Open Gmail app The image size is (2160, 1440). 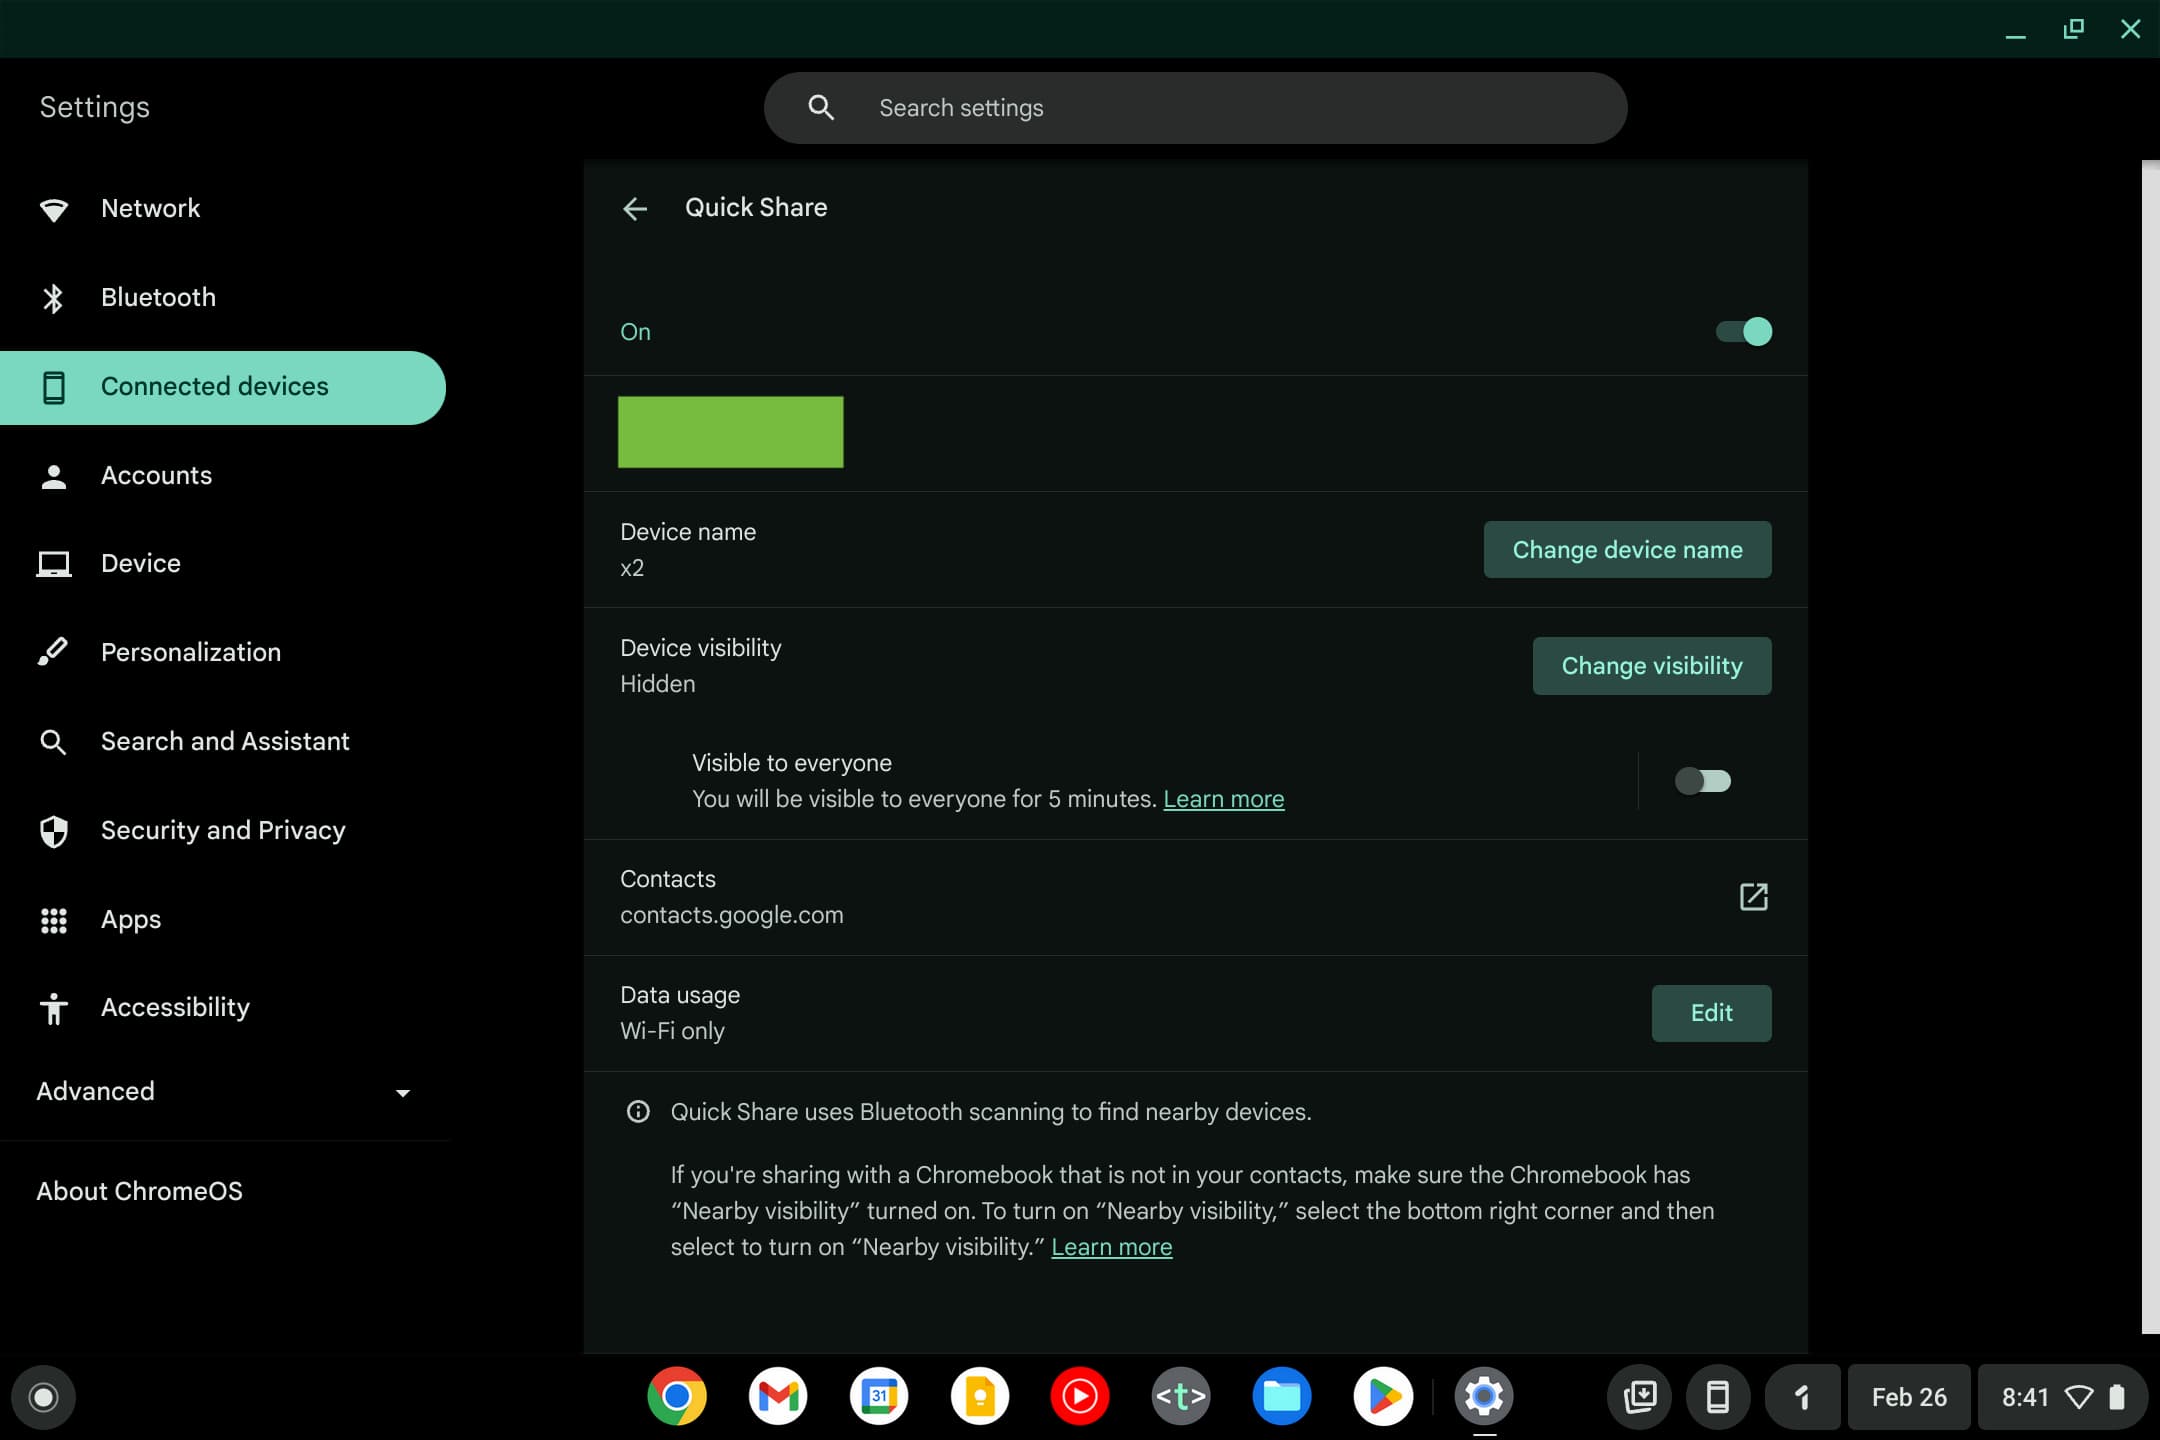(779, 1397)
